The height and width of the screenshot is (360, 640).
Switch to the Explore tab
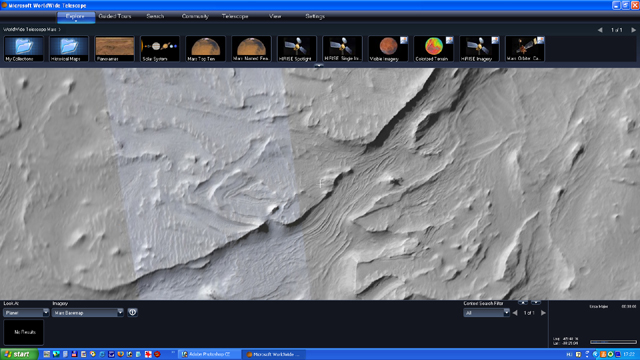76,17
